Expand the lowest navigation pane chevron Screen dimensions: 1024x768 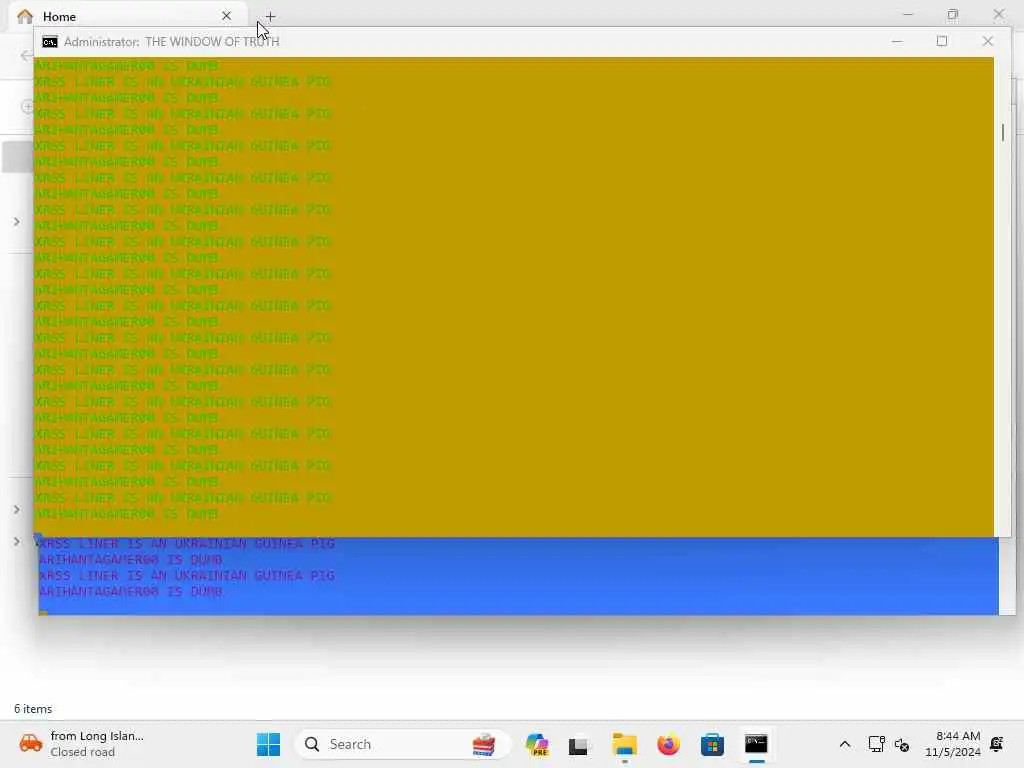click(x=17, y=541)
